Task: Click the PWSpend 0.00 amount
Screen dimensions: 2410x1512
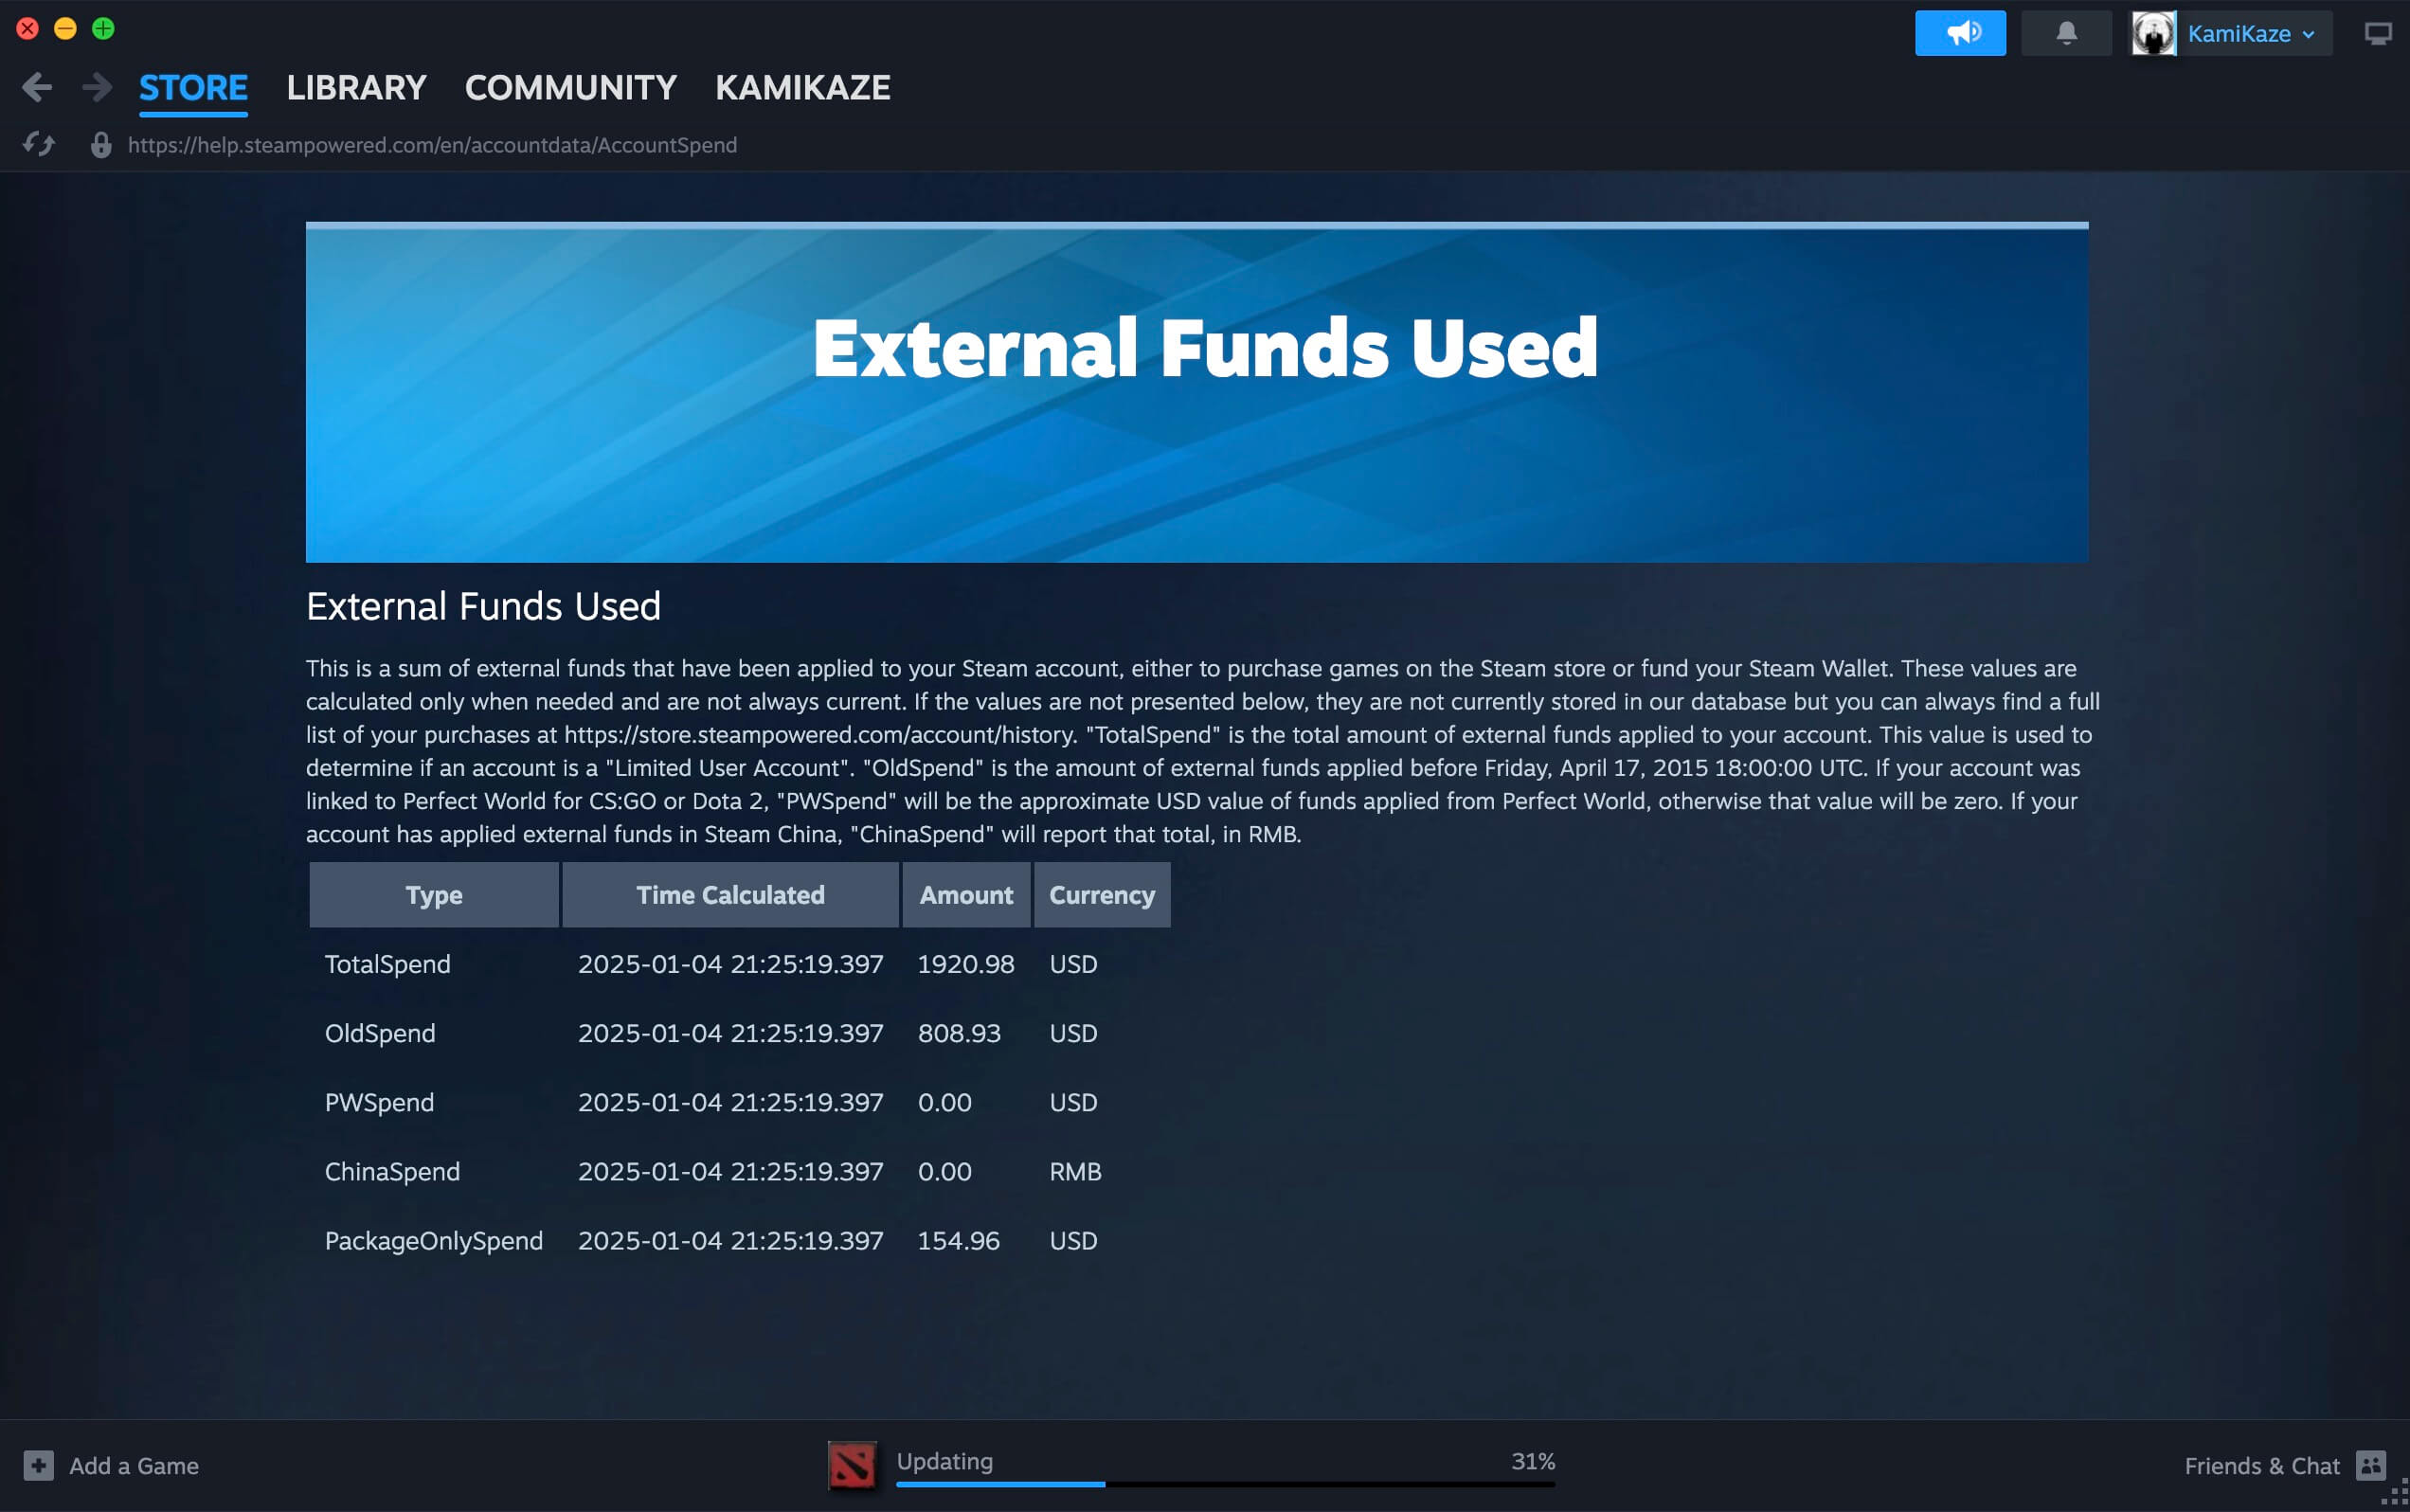Action: point(944,1102)
